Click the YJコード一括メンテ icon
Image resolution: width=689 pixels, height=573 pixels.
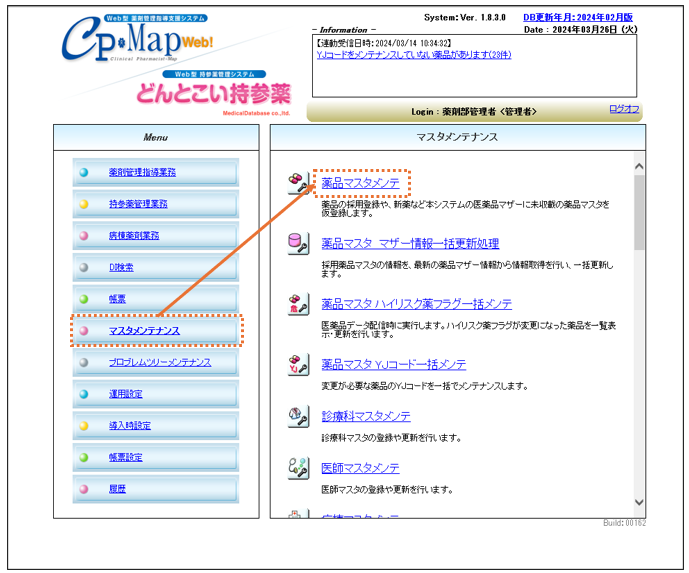[x=298, y=364]
